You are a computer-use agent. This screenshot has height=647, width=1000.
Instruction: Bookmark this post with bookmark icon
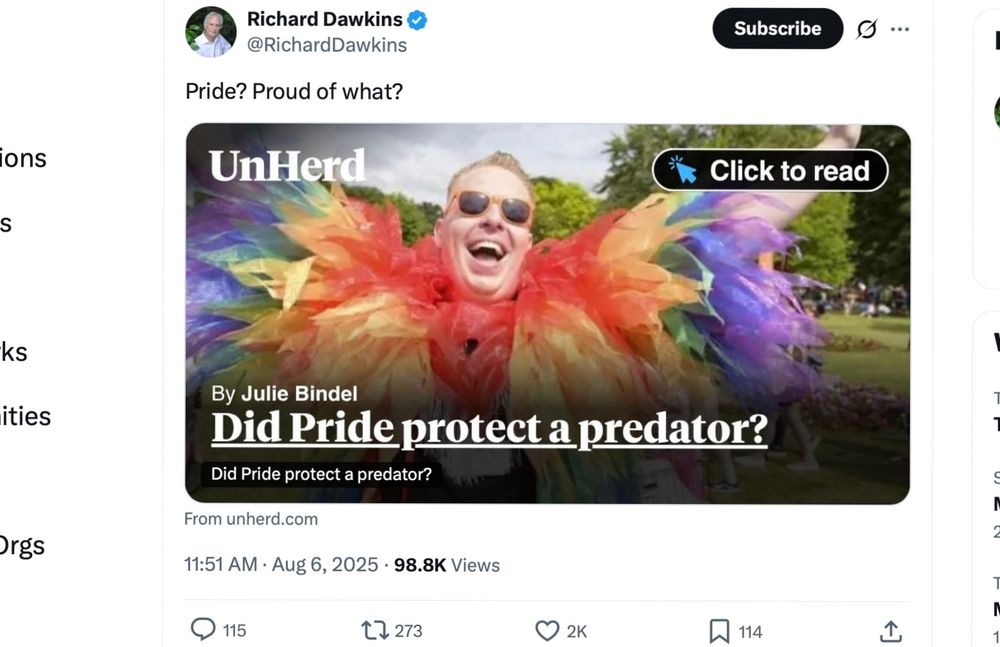tap(719, 631)
